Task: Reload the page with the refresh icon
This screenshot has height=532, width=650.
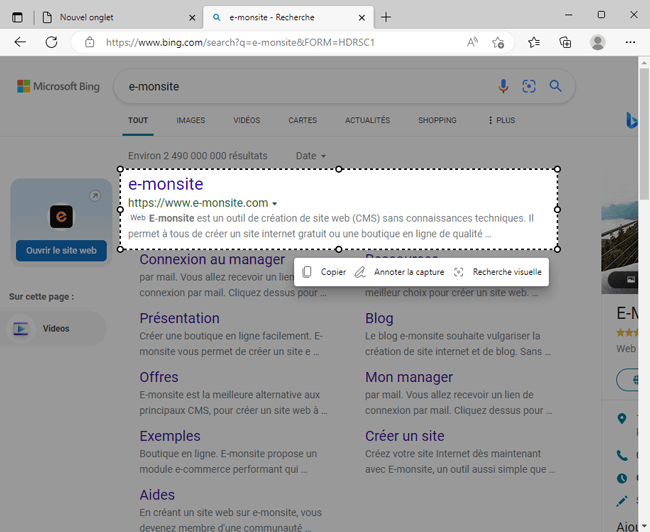Action: (x=51, y=42)
